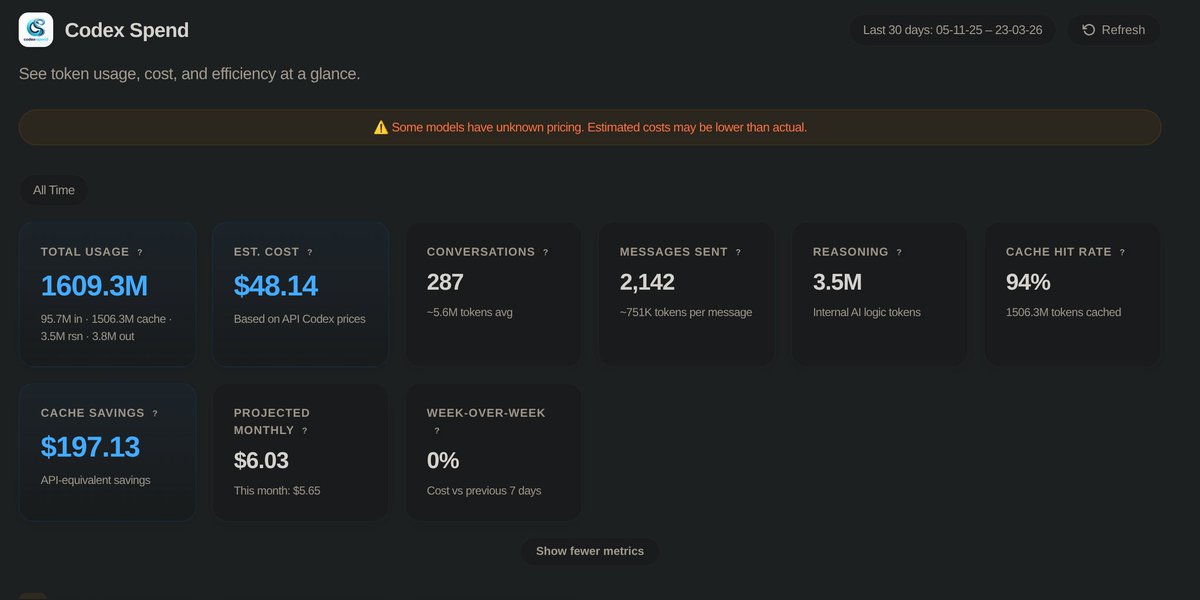Image resolution: width=1200 pixels, height=600 pixels.
Task: Click the unknown pricing warning text
Action: [x=599, y=127]
